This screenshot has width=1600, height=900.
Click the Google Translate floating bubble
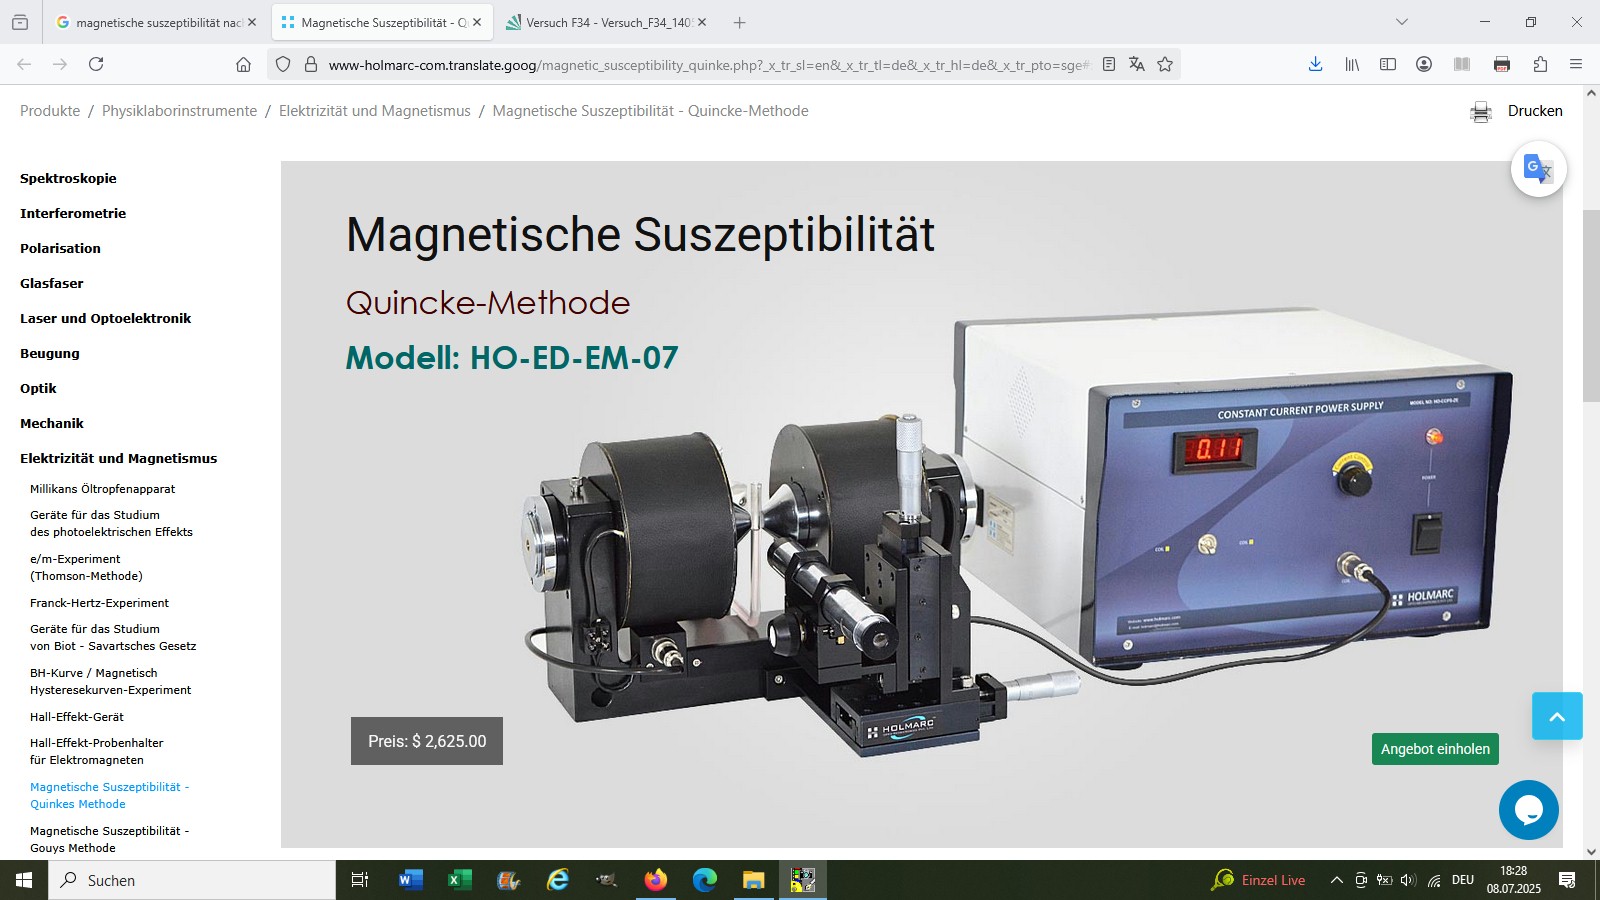point(1538,169)
